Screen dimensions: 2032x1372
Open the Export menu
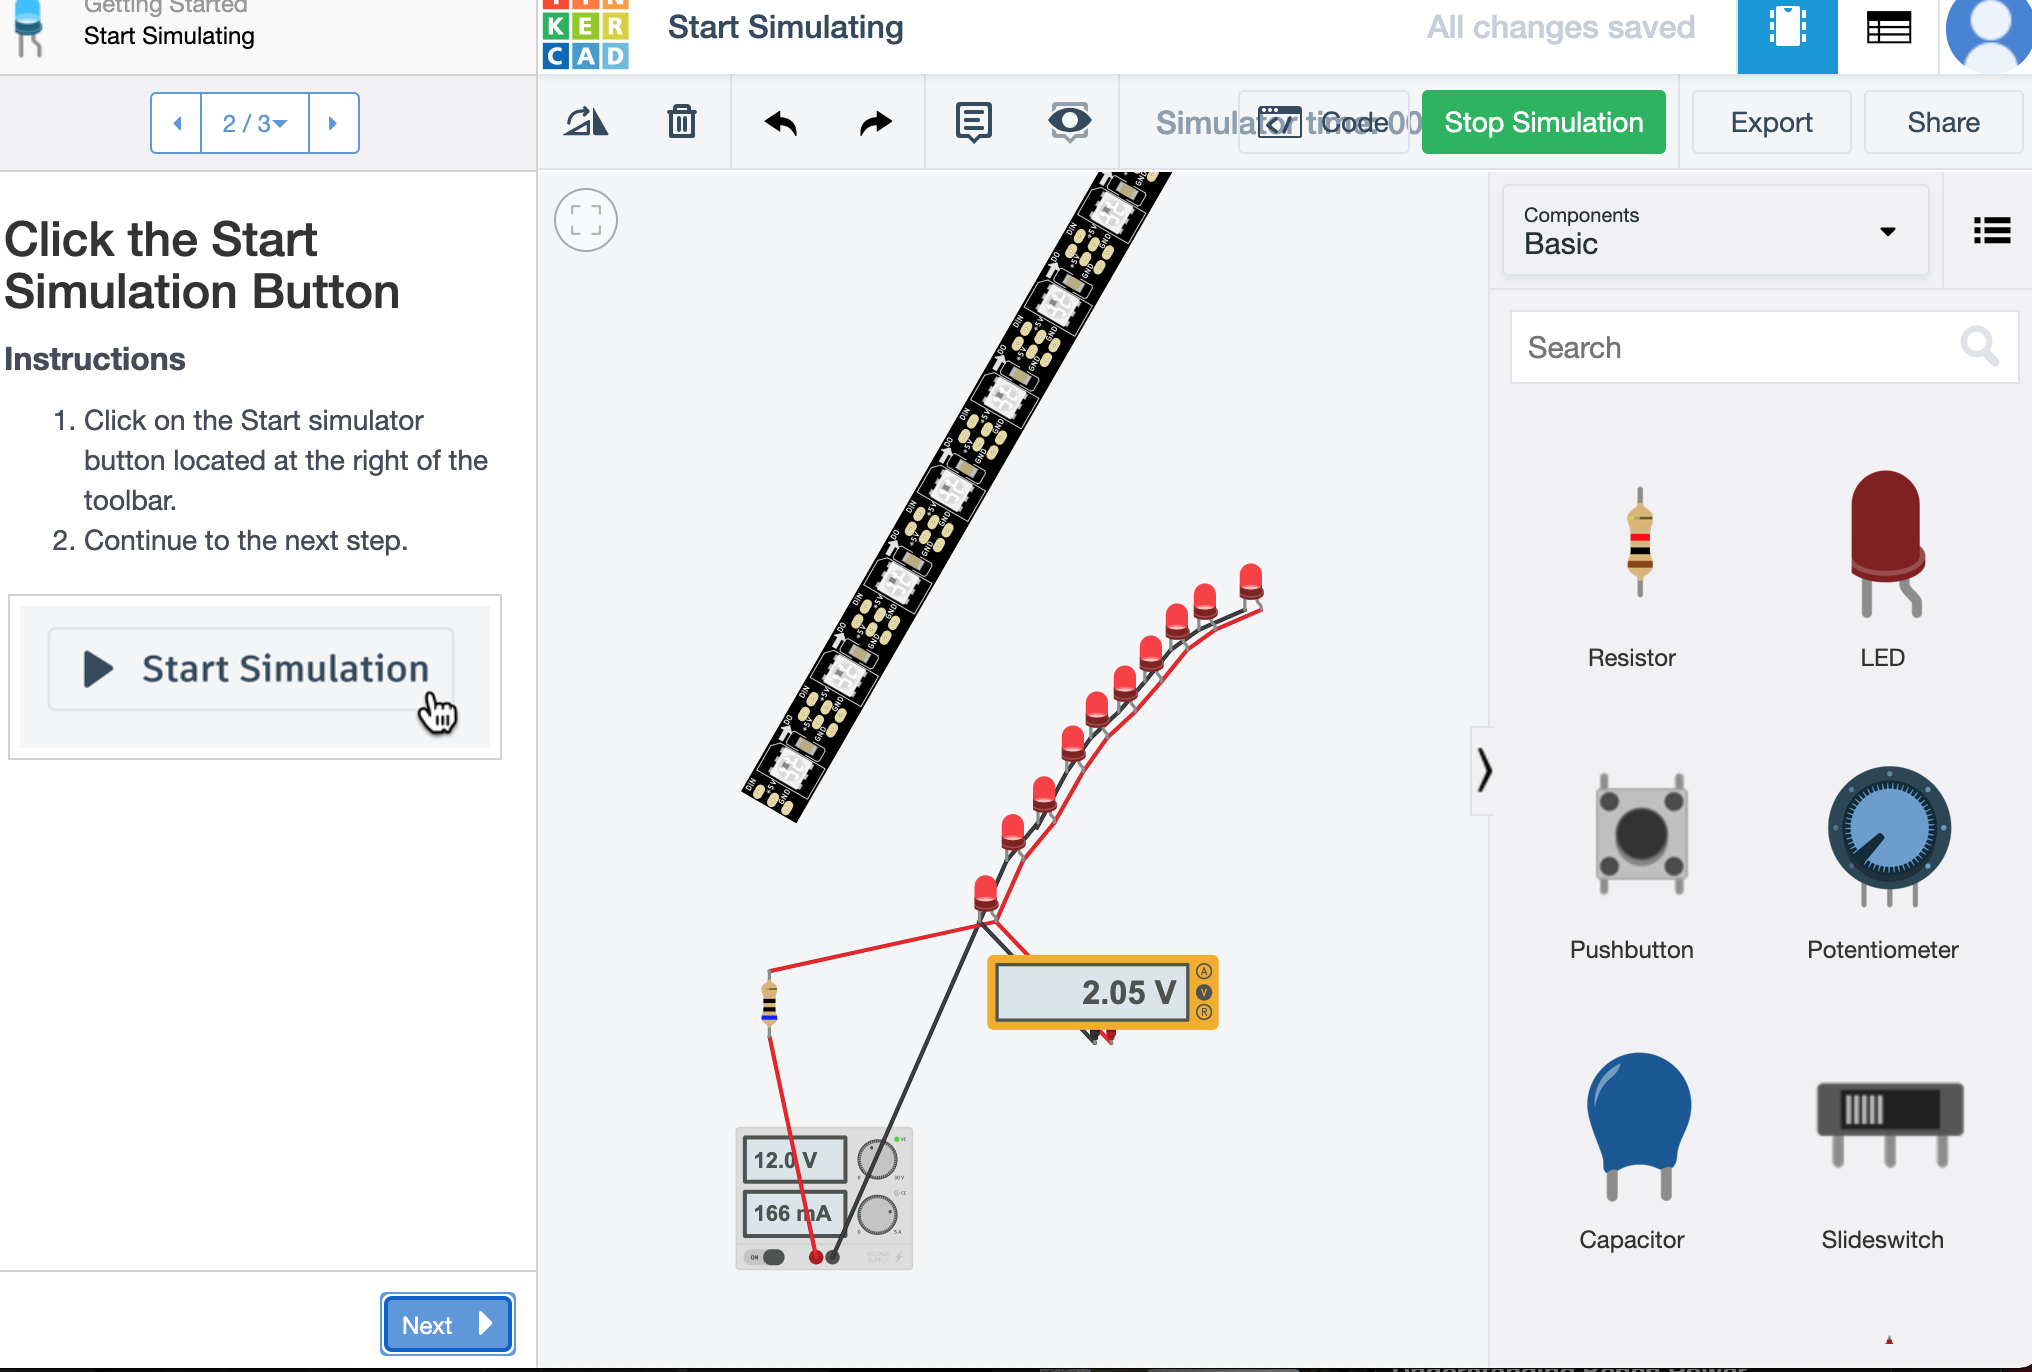[1770, 122]
